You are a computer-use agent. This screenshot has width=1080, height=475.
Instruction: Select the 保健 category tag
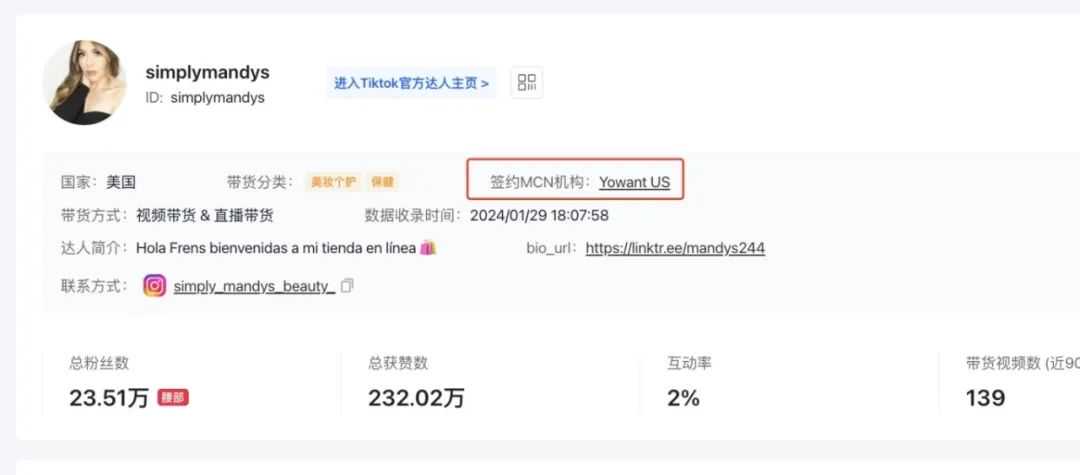(382, 182)
